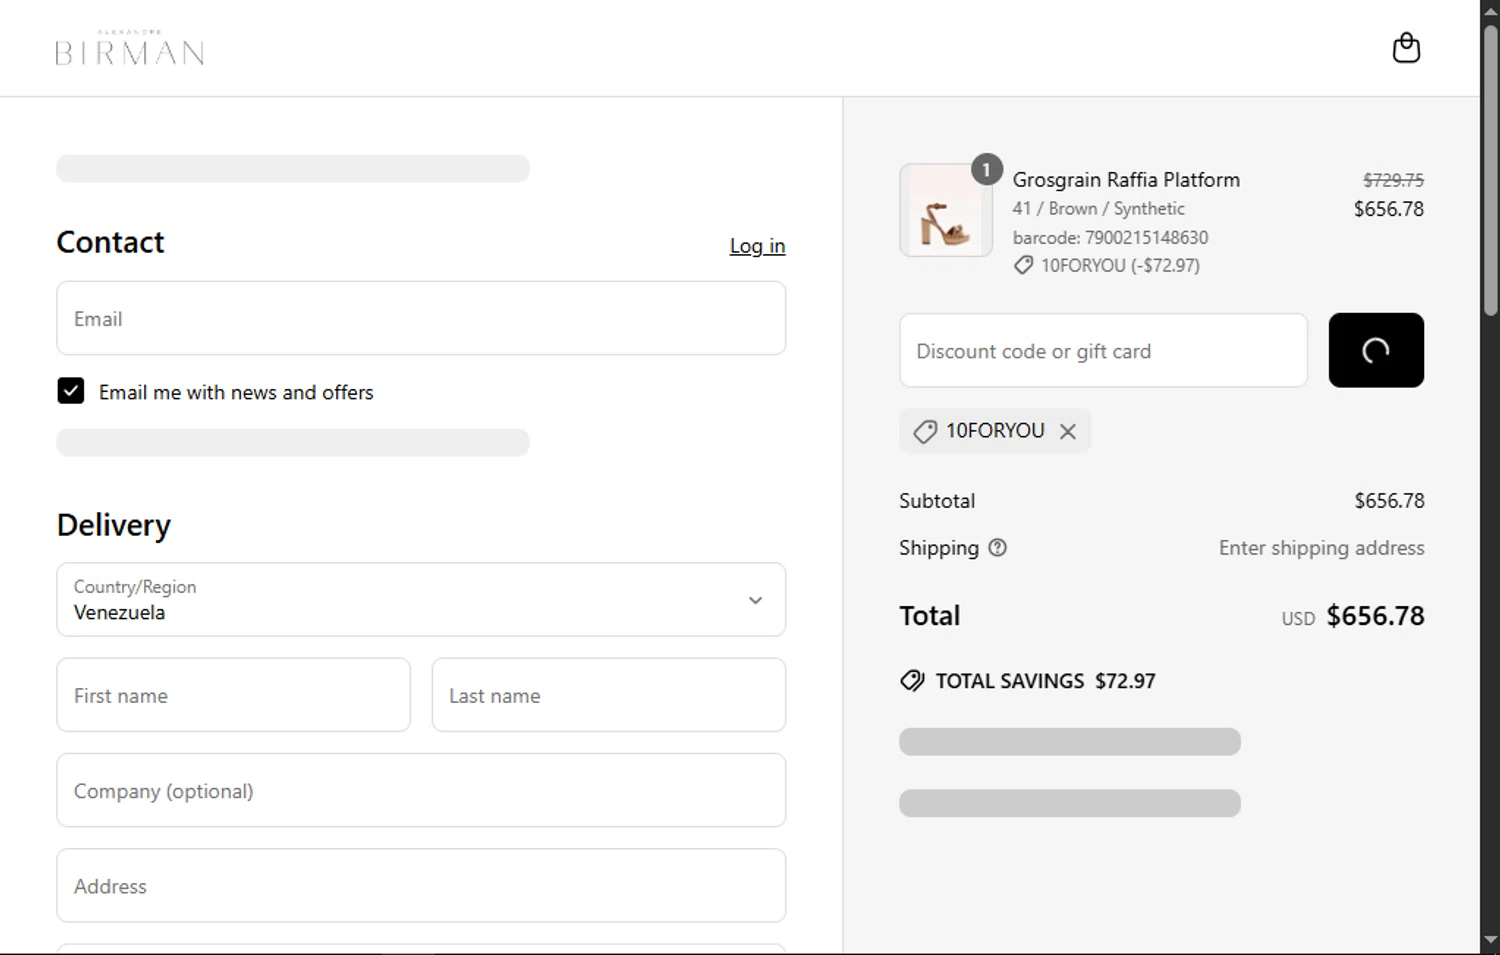Click the scrollbar down arrow
This screenshot has height=955, width=1500.
point(1491,941)
